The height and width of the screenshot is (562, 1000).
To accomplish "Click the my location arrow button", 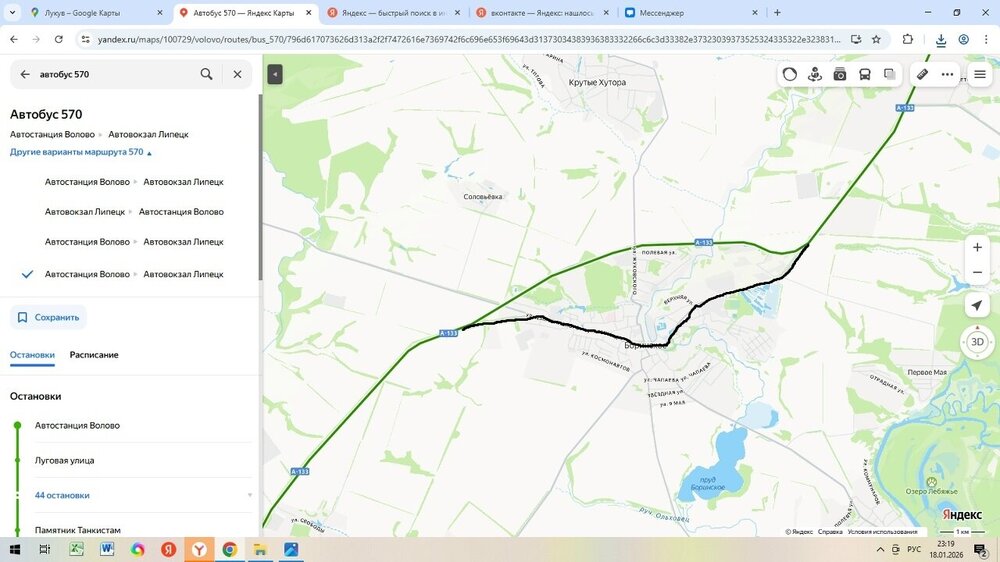I will 977,305.
